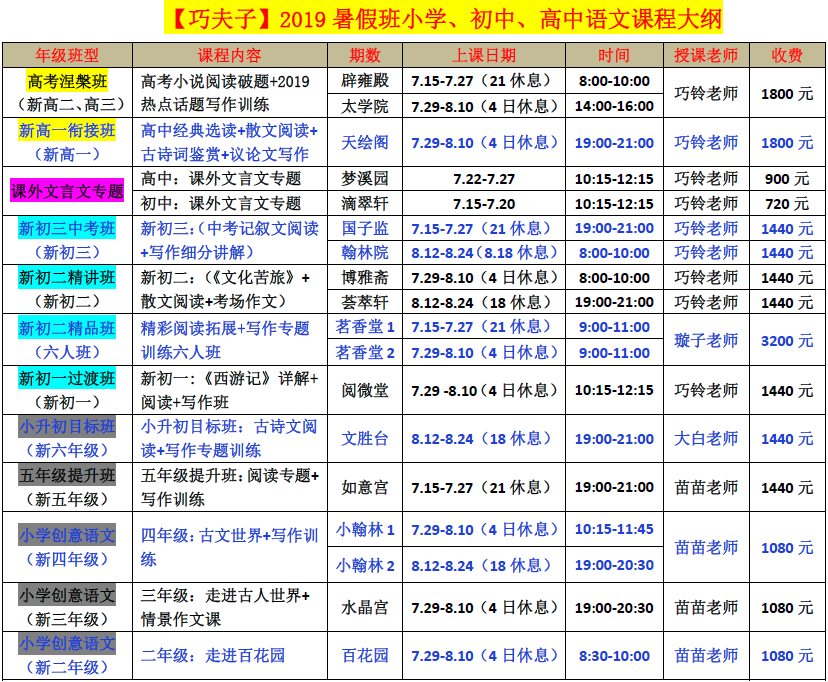The image size is (828, 682).
Task: Select the yellow-highlighted 高考涅槃班 label
Action: pos(67,81)
